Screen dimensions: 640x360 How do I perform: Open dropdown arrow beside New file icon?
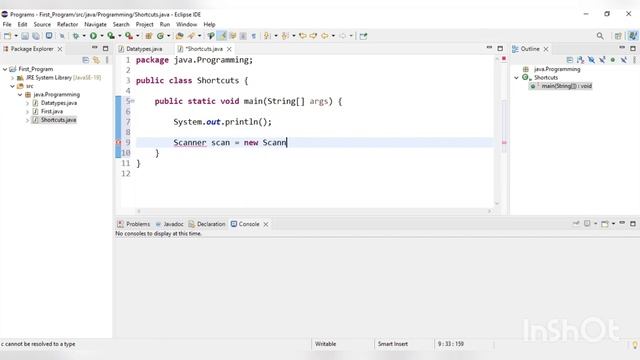pyautogui.click(x=16, y=36)
